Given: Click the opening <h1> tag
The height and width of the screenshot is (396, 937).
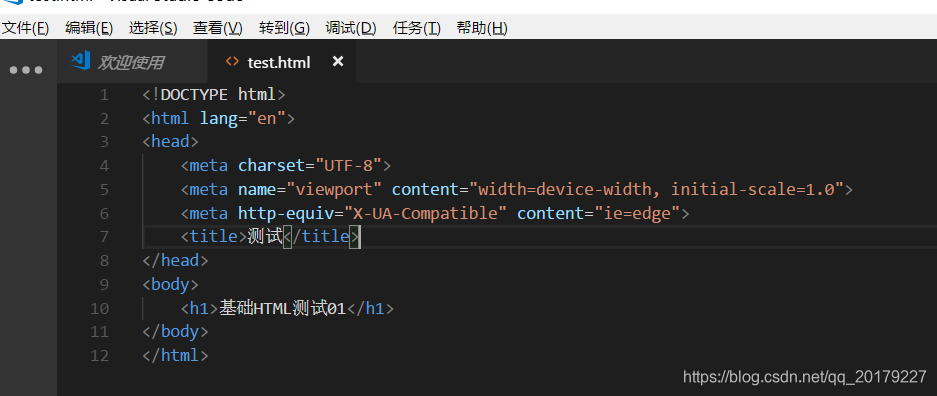Looking at the screenshot, I should (200, 308).
